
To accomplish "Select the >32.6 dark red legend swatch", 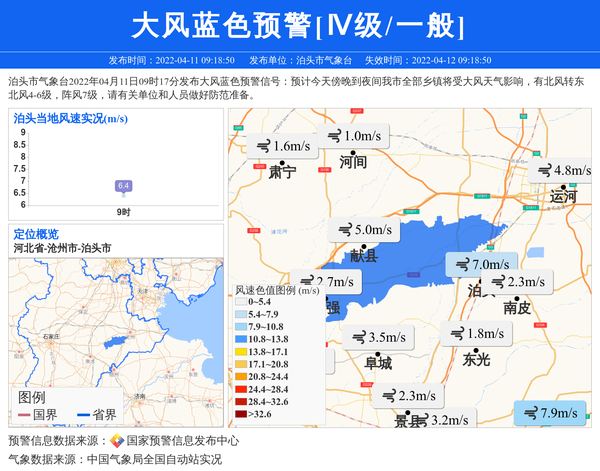I will [240, 412].
